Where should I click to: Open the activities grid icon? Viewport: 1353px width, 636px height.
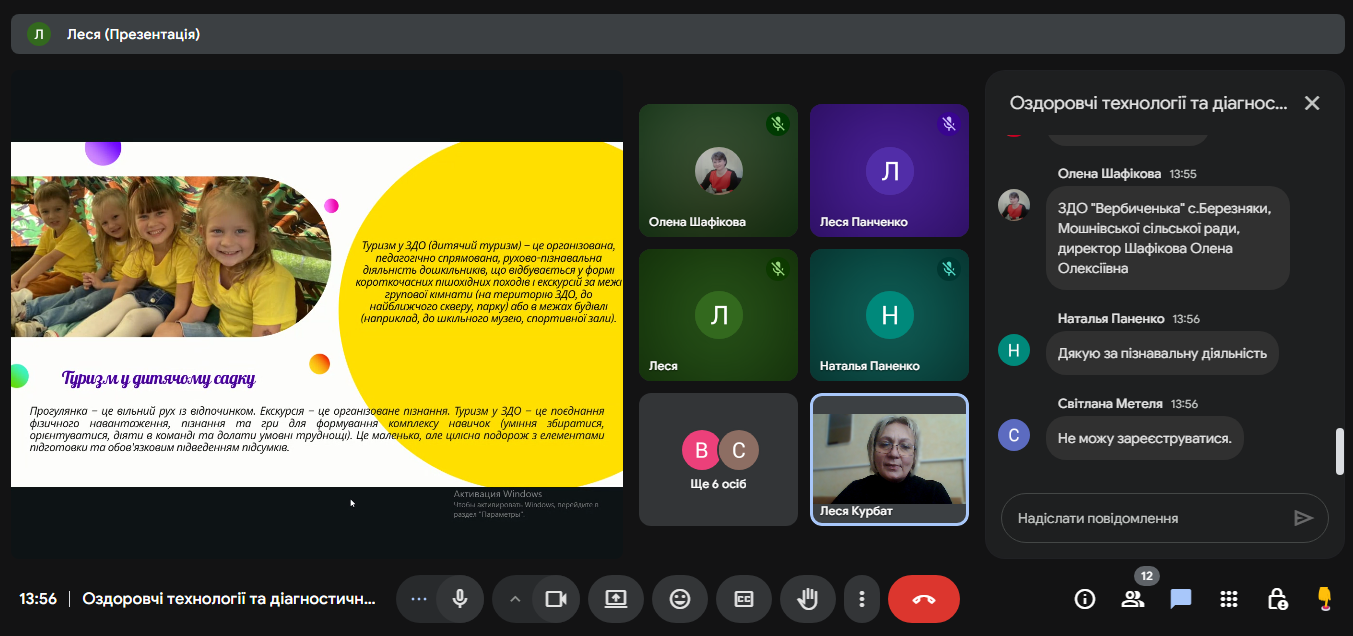[x=1229, y=599]
